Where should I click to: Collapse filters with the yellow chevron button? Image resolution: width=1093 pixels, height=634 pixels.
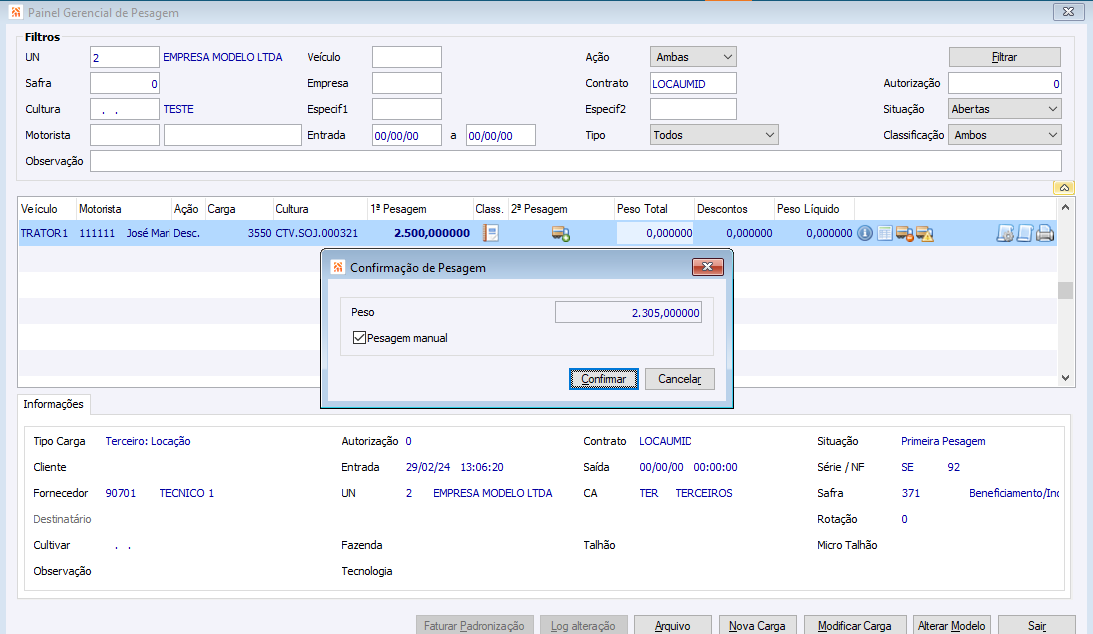tap(1064, 188)
